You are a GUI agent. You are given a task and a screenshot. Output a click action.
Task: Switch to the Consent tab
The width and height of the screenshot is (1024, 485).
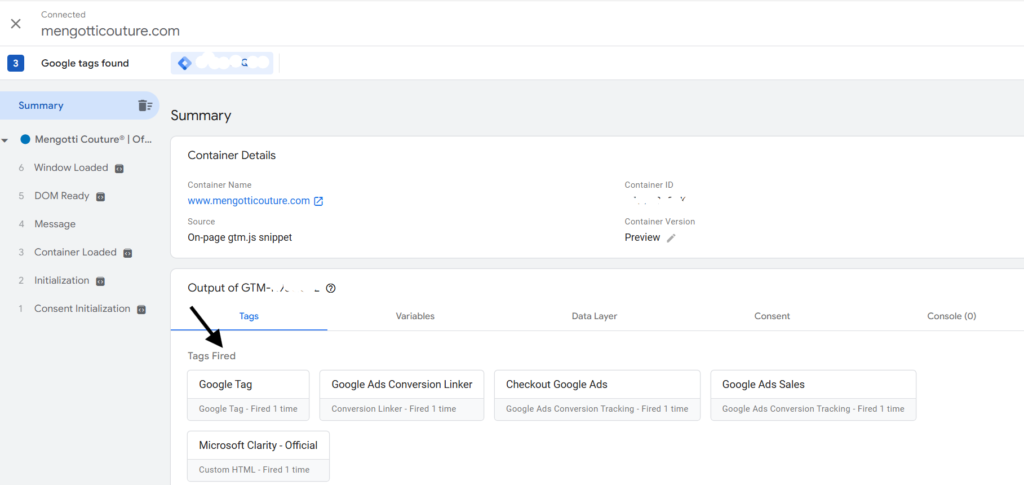click(x=772, y=316)
